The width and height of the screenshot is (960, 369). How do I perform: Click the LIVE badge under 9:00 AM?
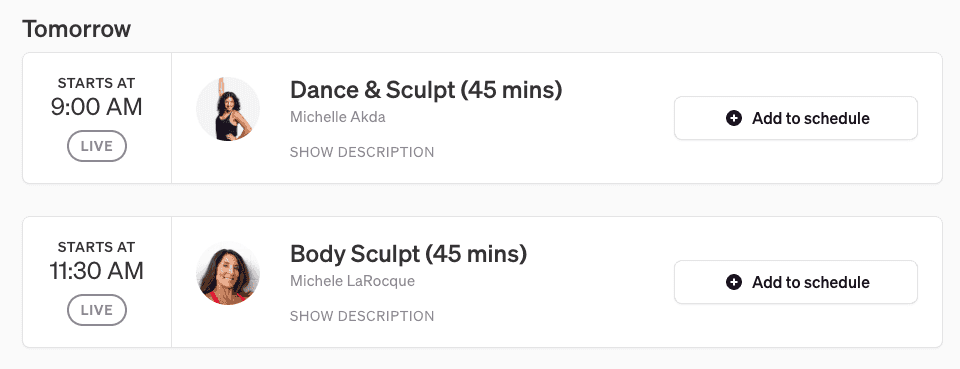pyautogui.click(x=97, y=146)
